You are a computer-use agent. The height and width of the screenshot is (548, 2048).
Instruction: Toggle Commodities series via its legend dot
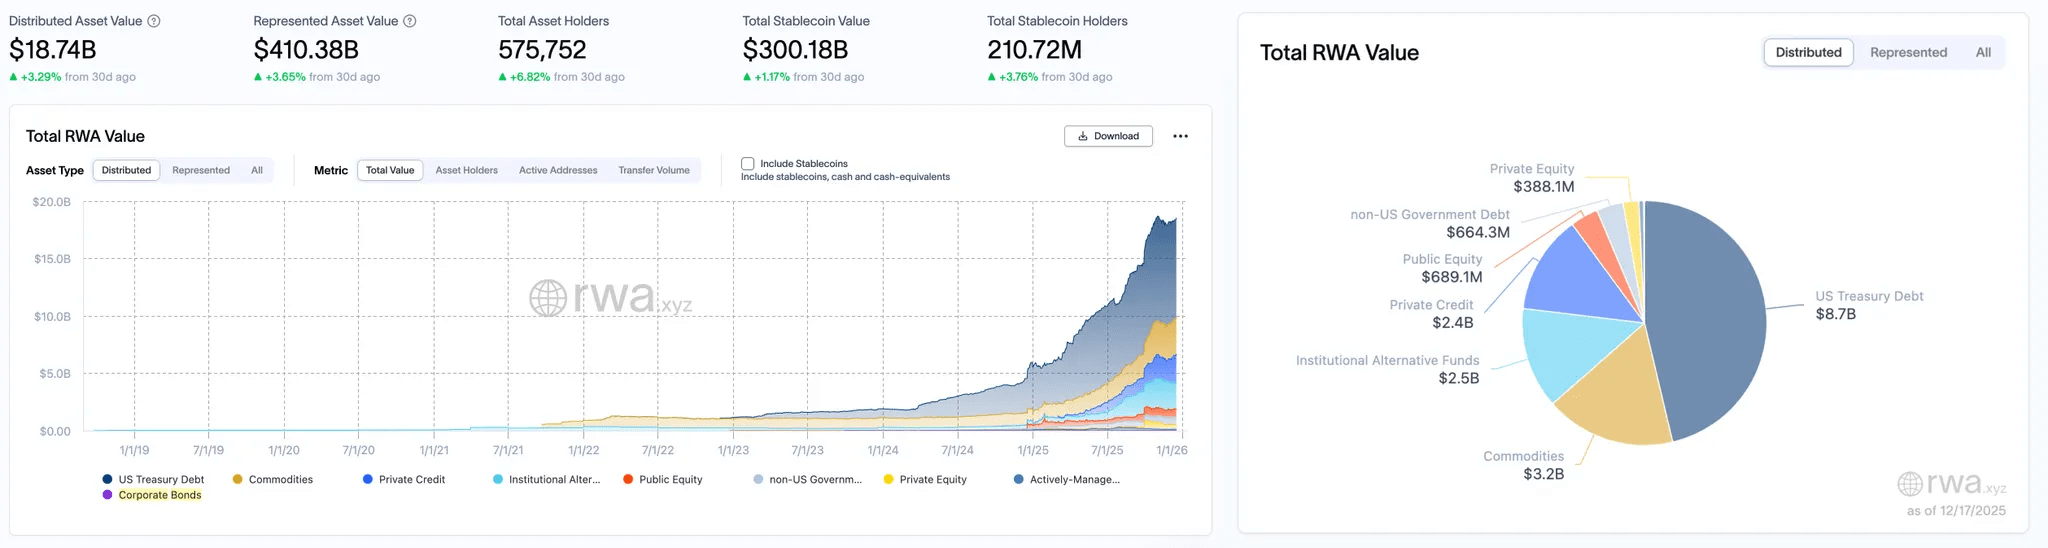click(x=238, y=480)
